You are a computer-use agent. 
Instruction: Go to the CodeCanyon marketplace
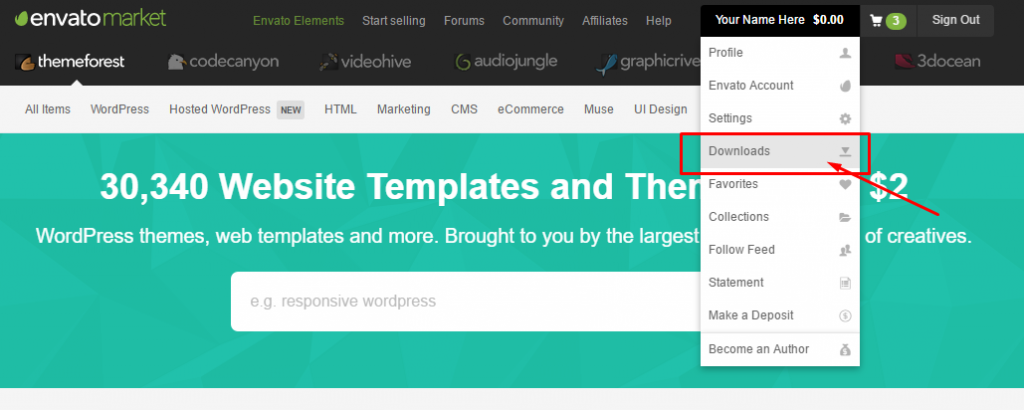(x=223, y=62)
